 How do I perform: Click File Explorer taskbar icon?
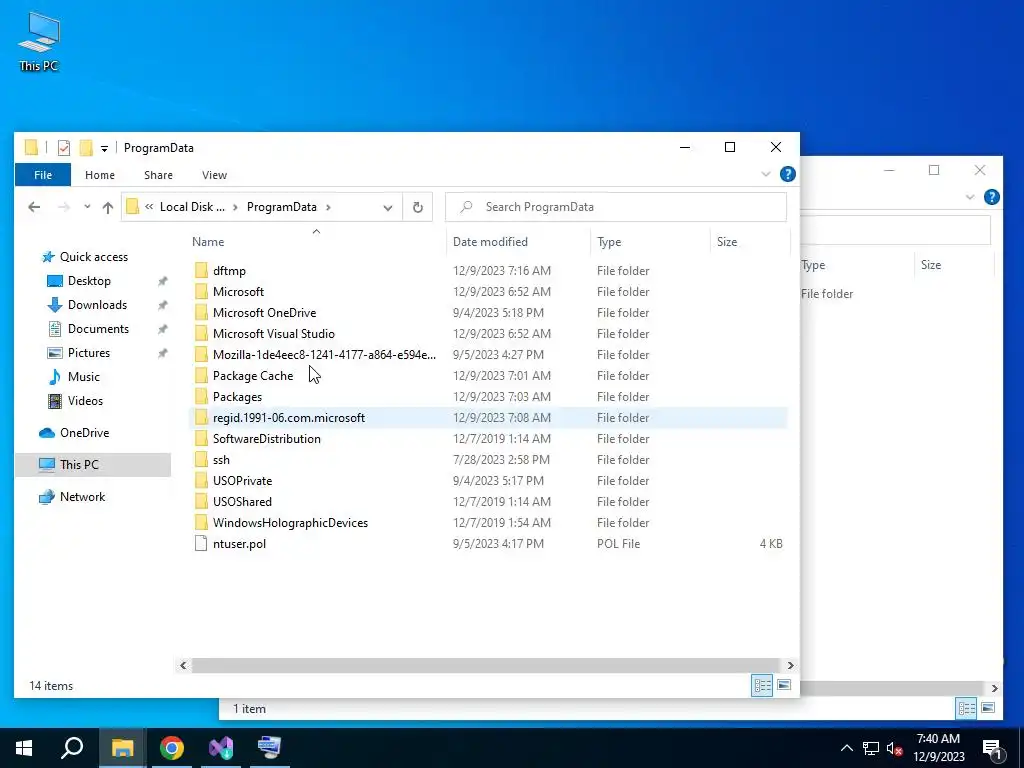(x=122, y=748)
